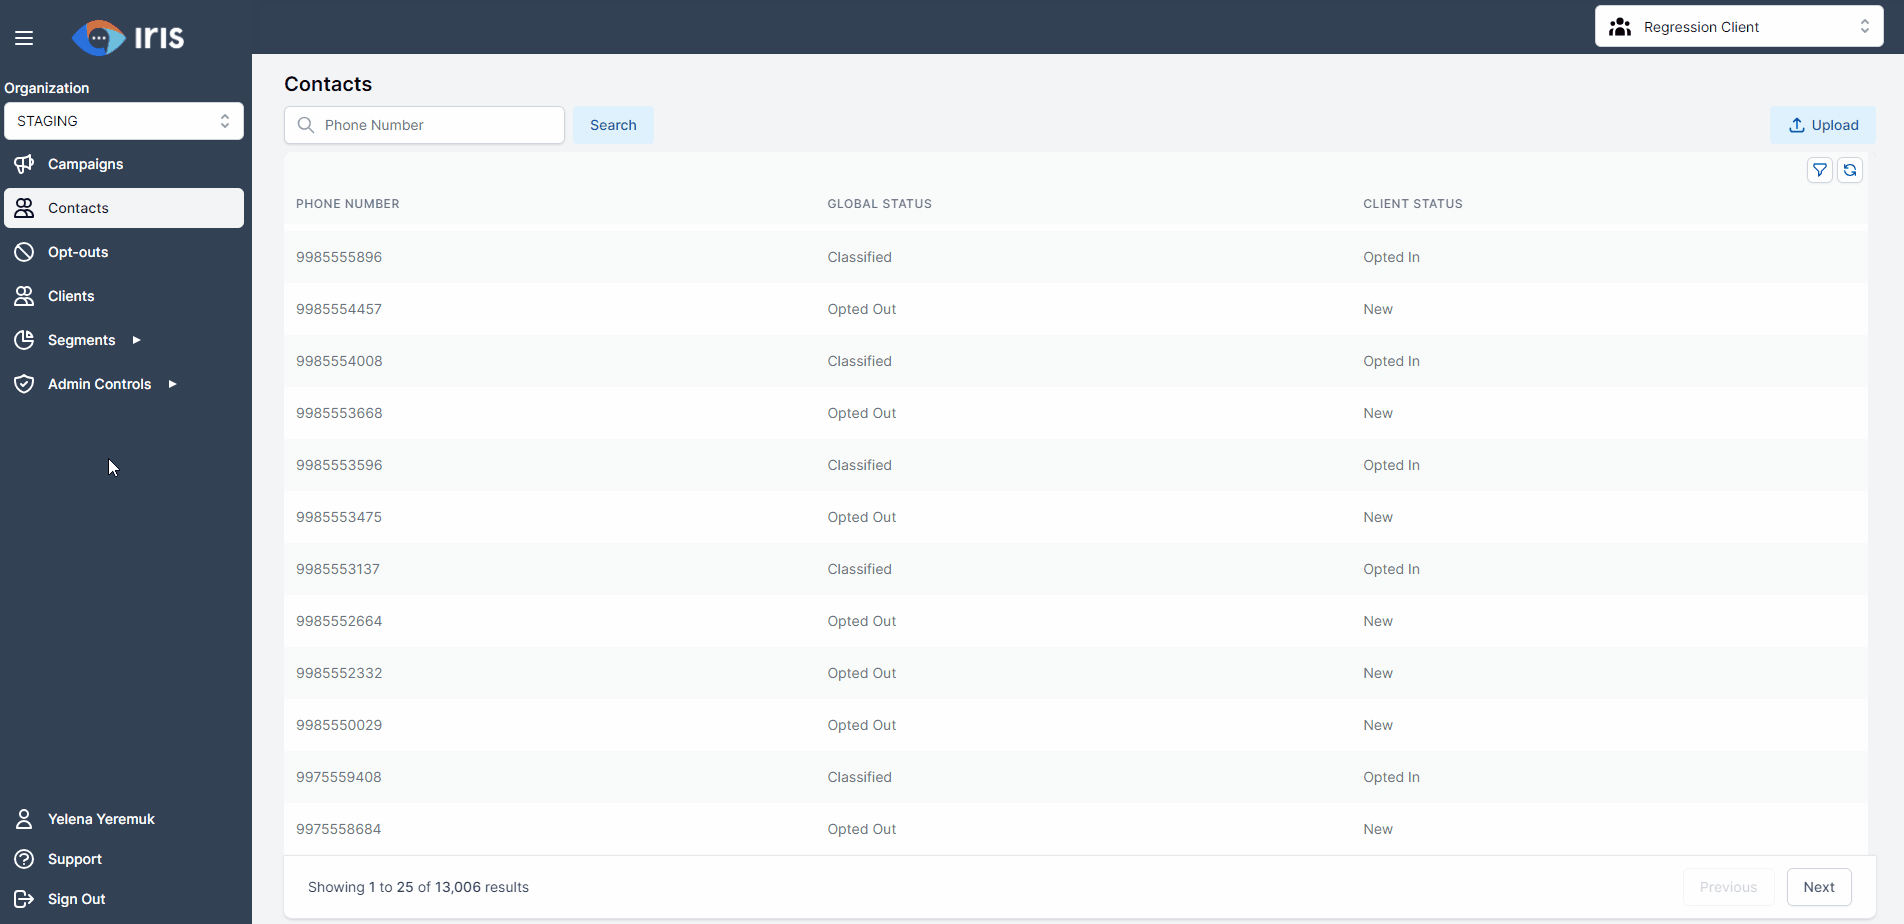Image resolution: width=1904 pixels, height=924 pixels.
Task: Click New client status for 9985553668
Action: point(1378,413)
